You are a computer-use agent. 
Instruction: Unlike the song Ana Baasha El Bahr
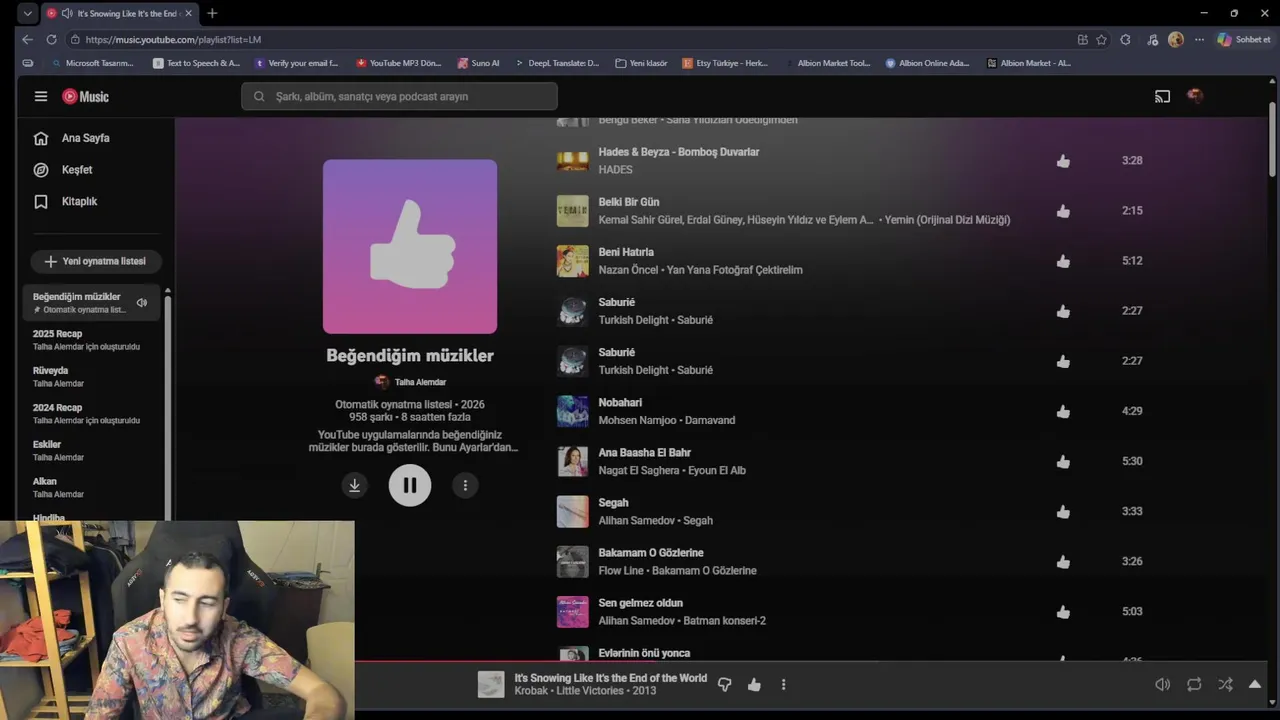tap(1063, 461)
